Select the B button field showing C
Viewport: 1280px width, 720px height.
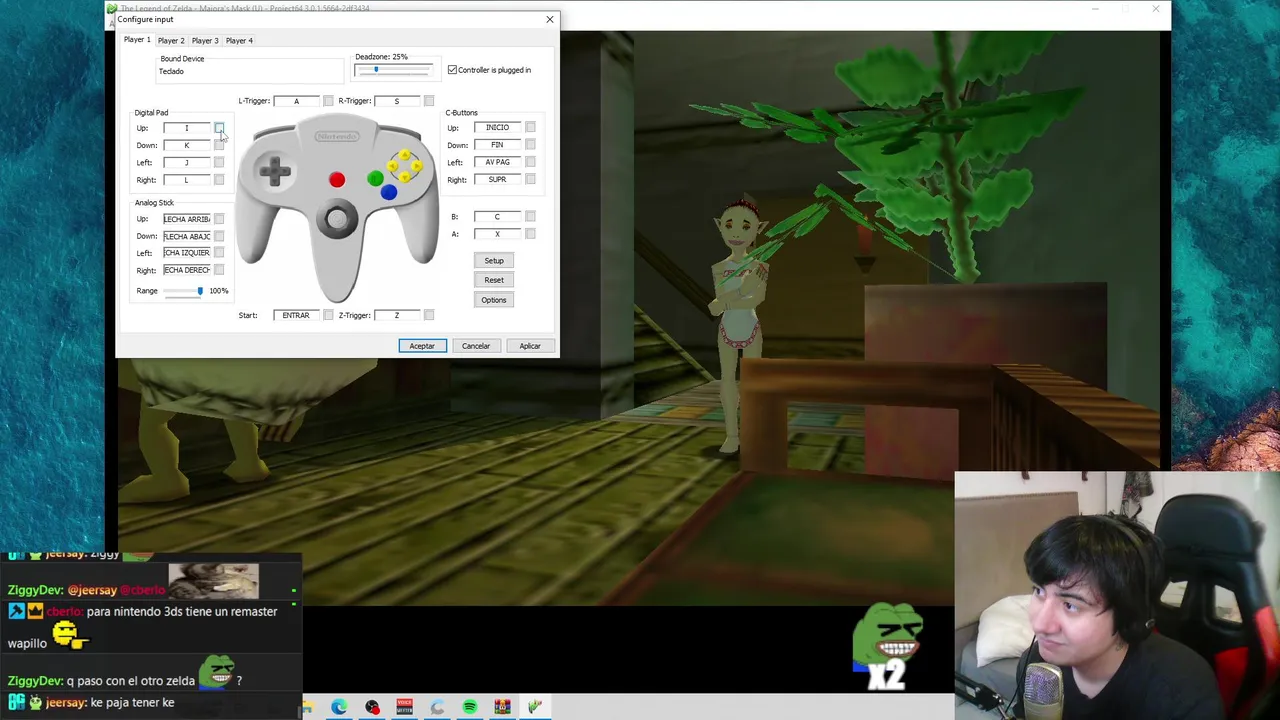(498, 216)
